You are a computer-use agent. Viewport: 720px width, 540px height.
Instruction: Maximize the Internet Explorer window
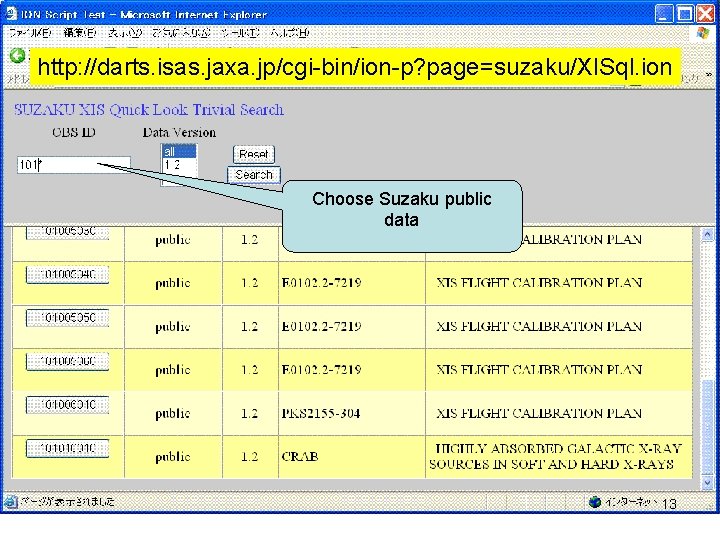(685, 14)
